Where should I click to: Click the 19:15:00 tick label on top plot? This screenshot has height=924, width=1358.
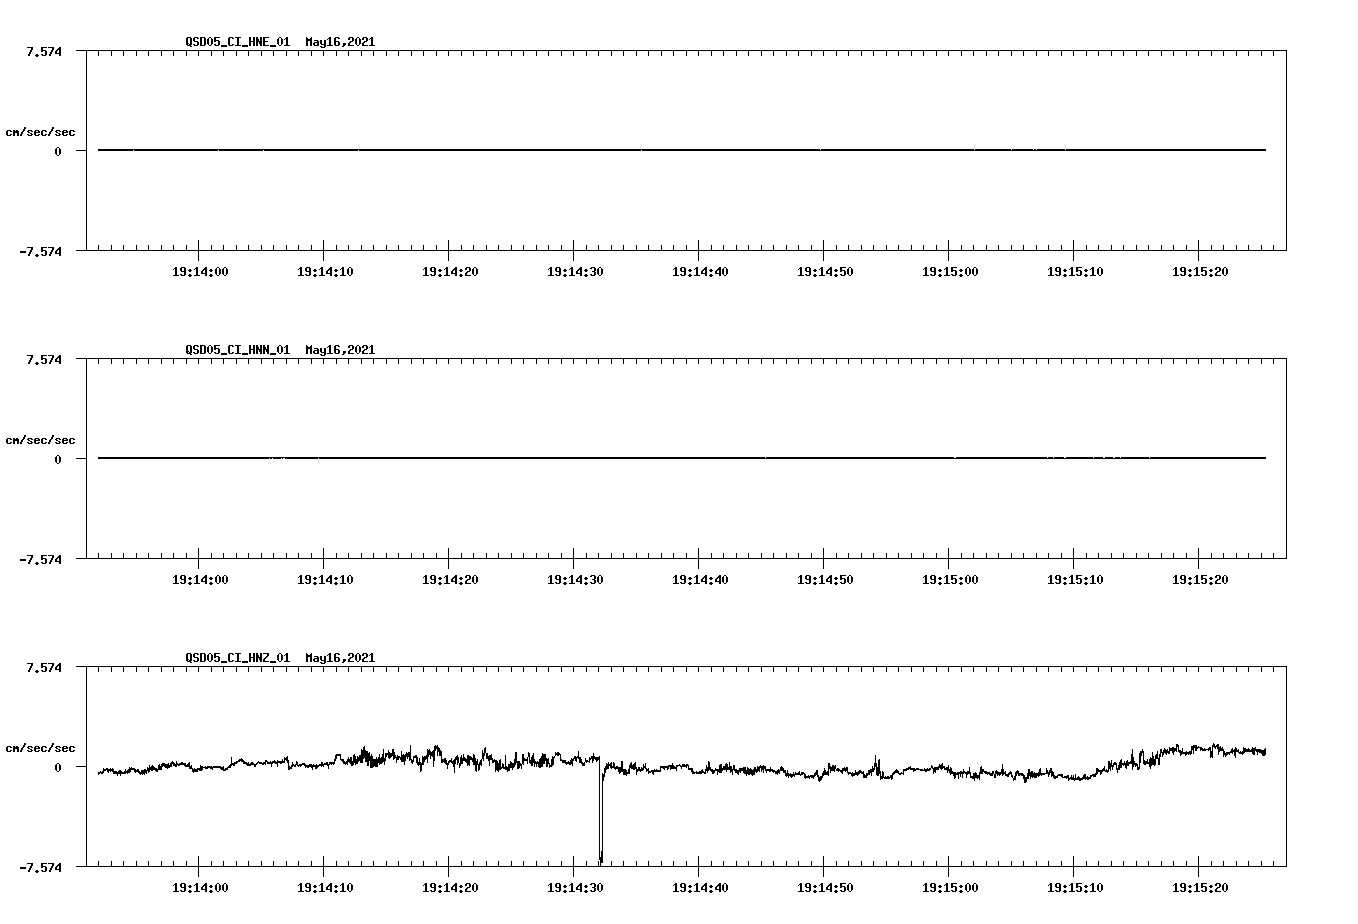click(949, 269)
